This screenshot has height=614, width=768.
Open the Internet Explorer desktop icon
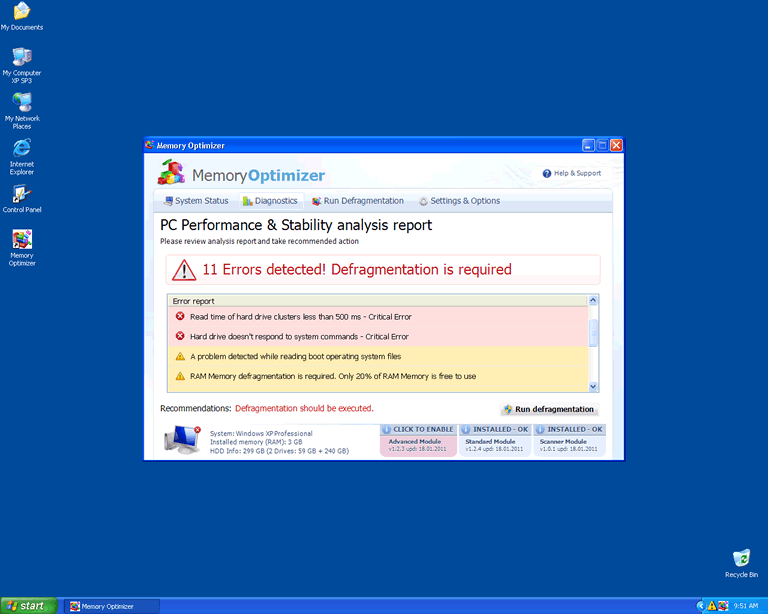21,149
